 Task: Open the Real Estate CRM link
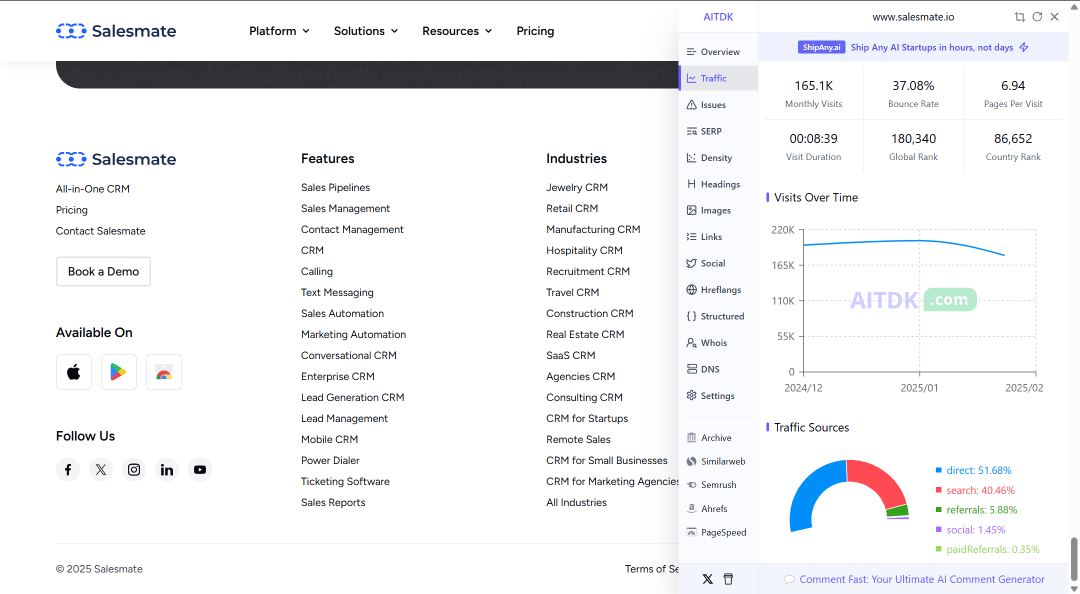[585, 334]
